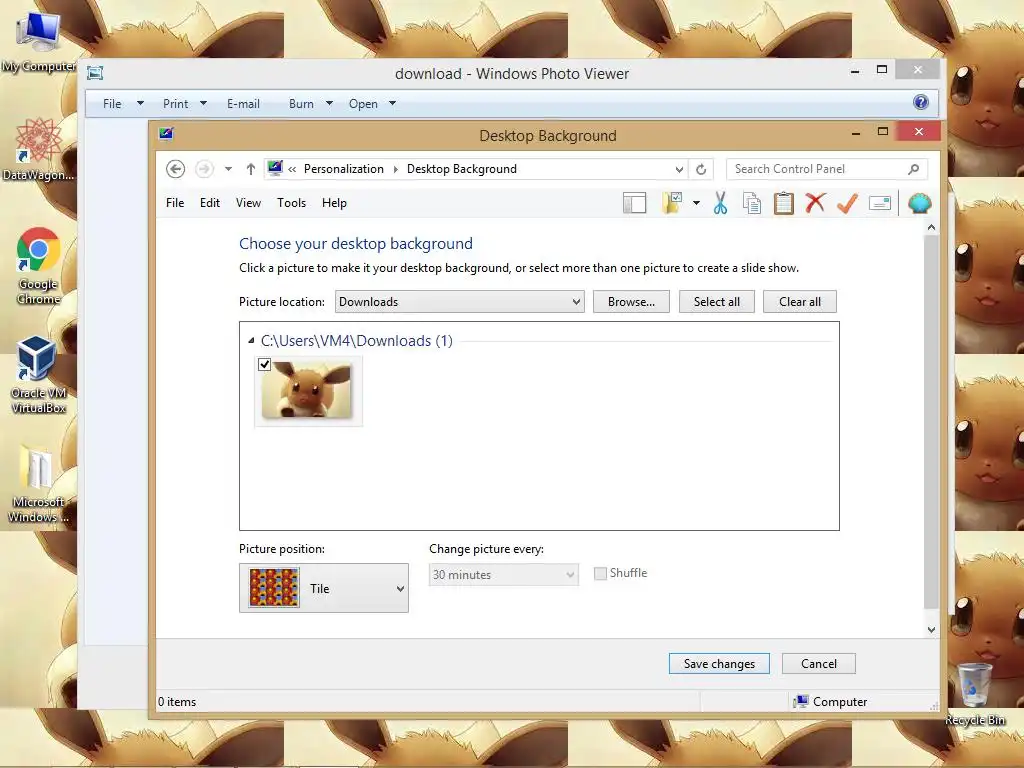This screenshot has width=1024, height=768.
Task: Open the View menu
Action: pos(248,203)
